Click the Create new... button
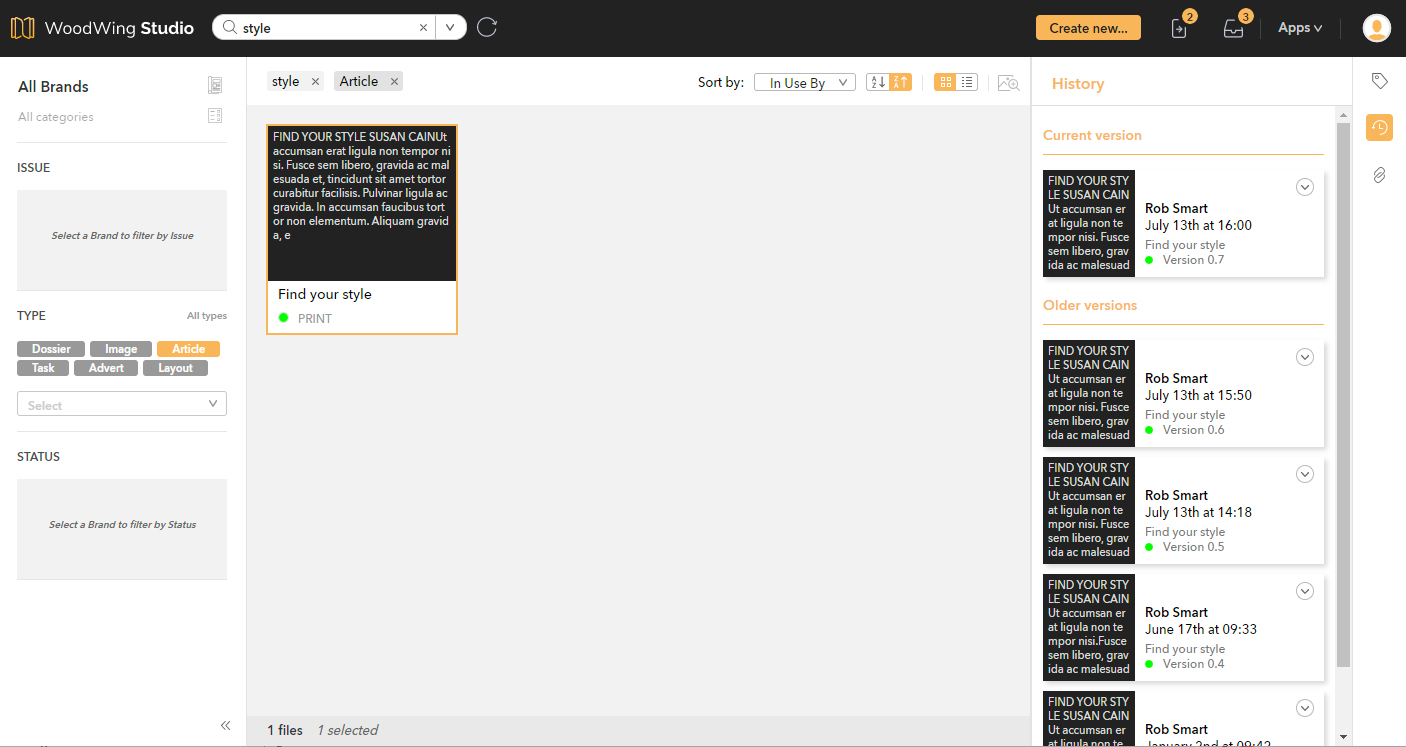1406x747 pixels. tap(1088, 28)
